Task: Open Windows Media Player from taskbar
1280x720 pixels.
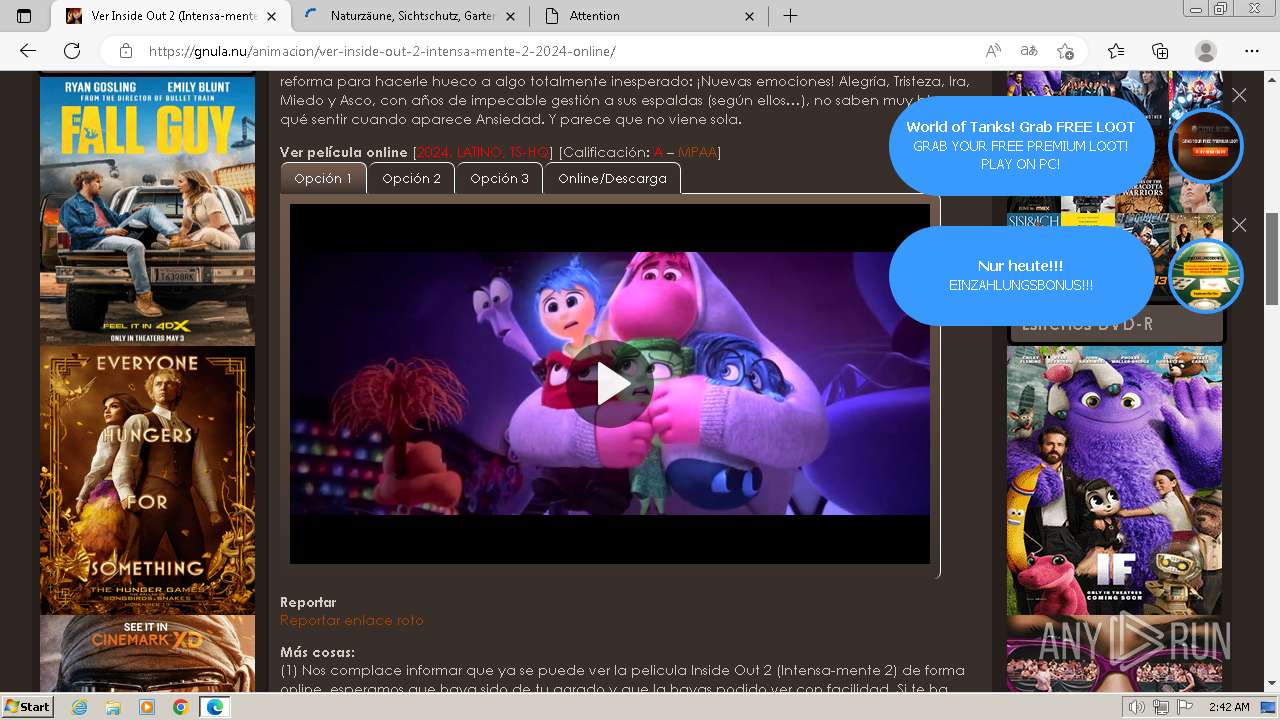Action: click(x=147, y=707)
